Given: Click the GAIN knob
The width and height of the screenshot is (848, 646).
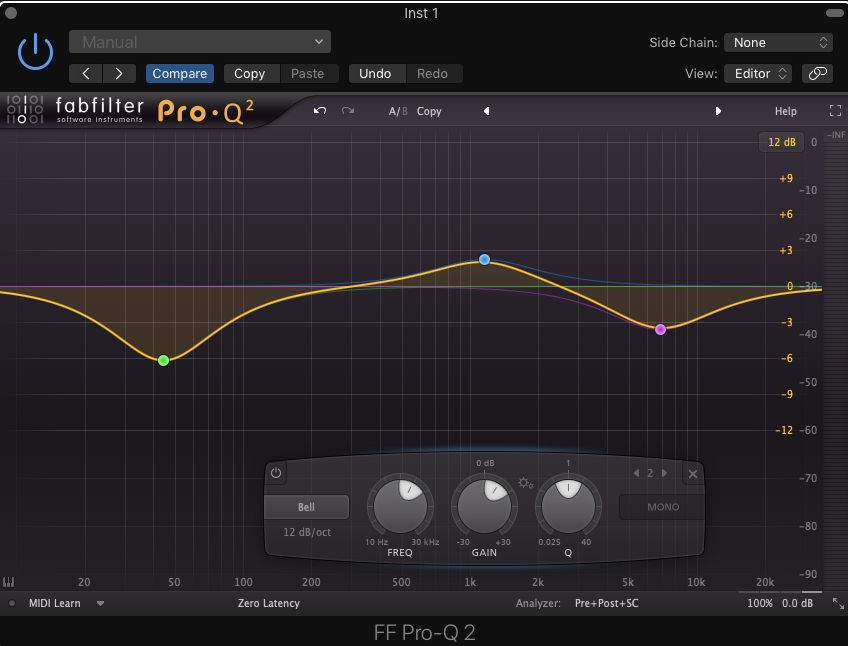Looking at the screenshot, I should 484,507.
